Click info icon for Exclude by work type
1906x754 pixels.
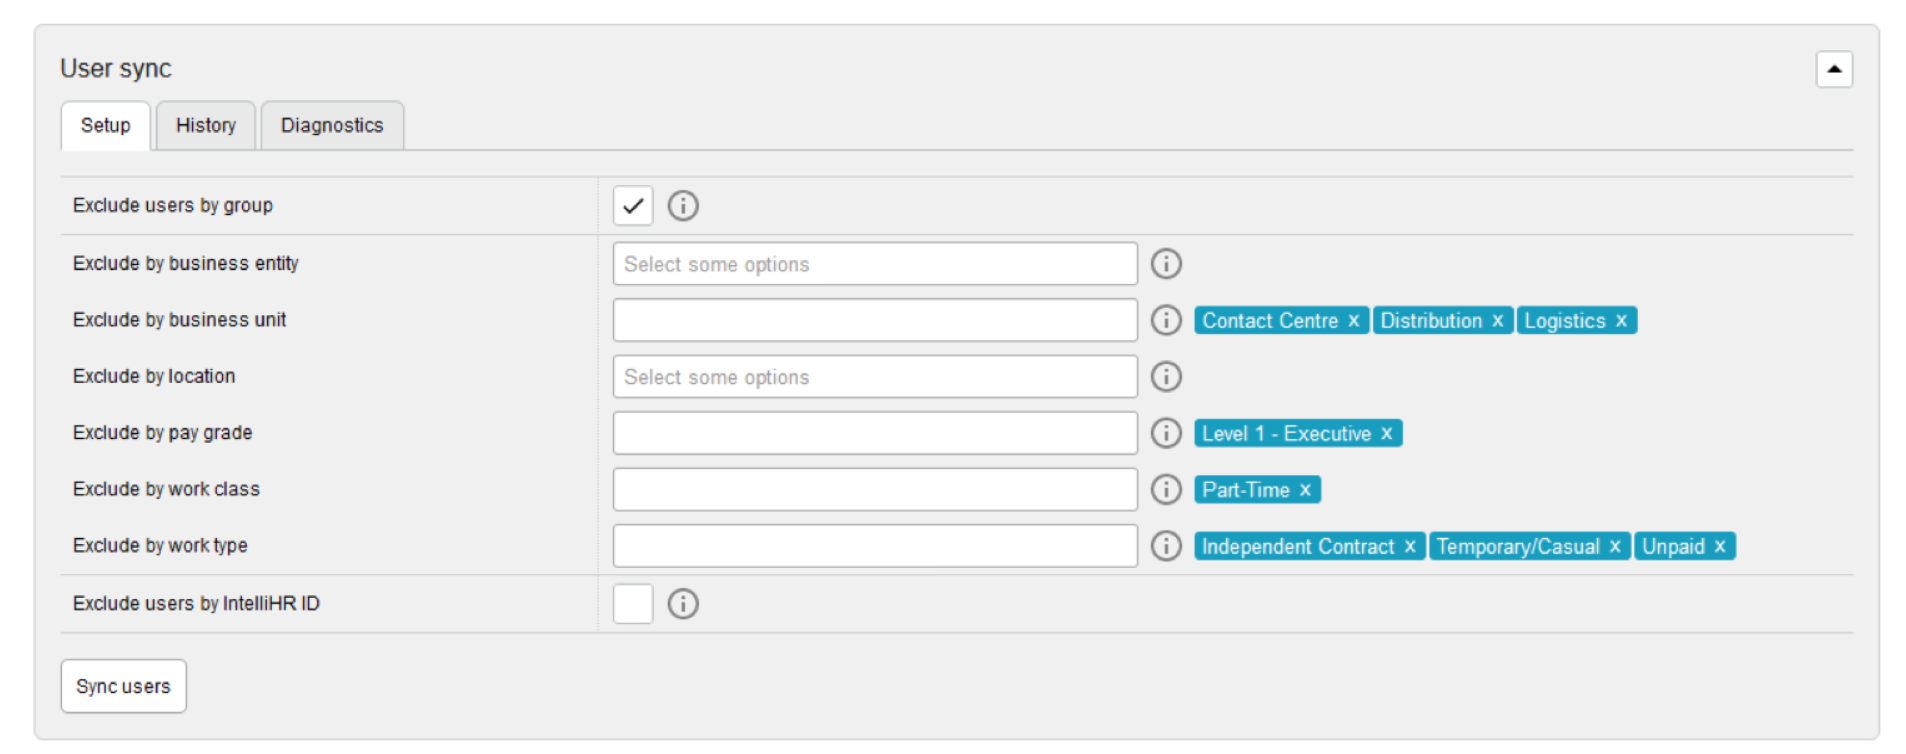tap(1166, 546)
